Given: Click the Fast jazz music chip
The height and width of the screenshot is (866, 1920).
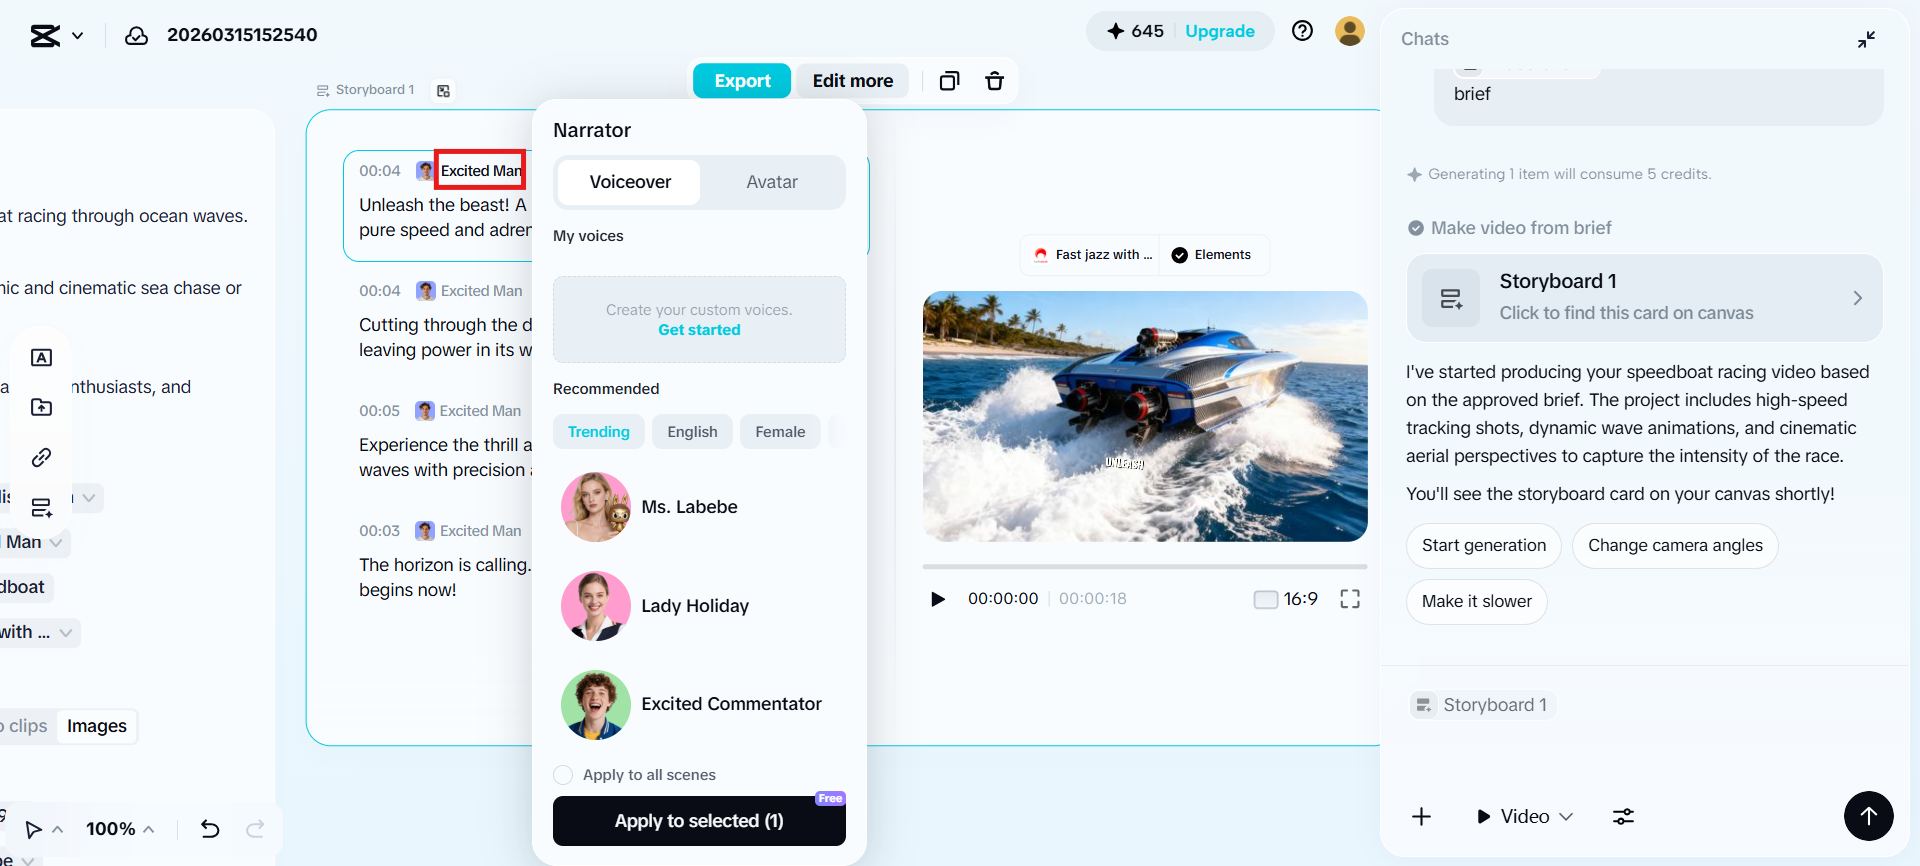Looking at the screenshot, I should coord(1093,255).
